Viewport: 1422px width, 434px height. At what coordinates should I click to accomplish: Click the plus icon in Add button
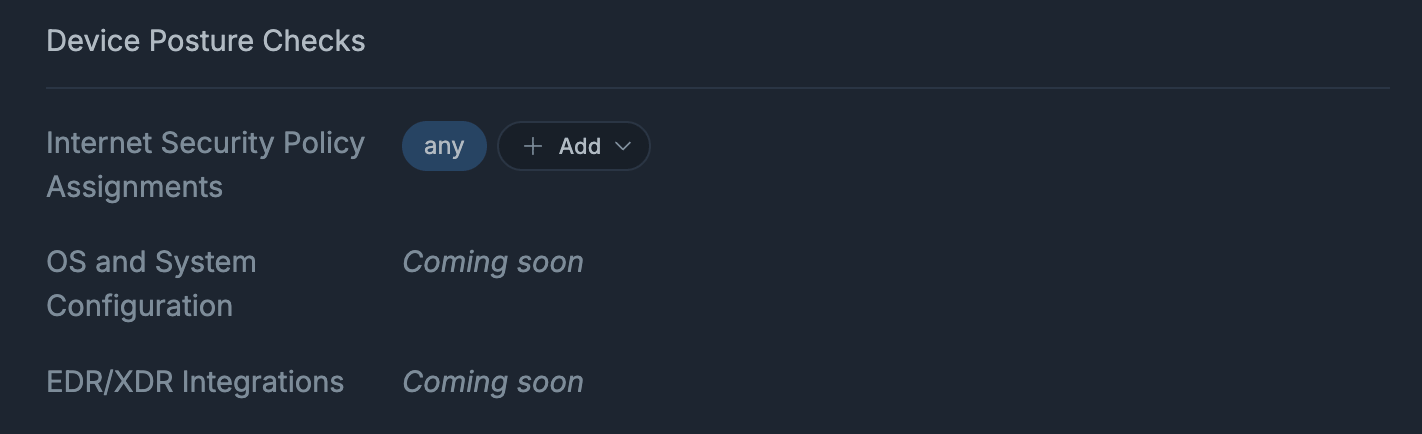[533, 146]
